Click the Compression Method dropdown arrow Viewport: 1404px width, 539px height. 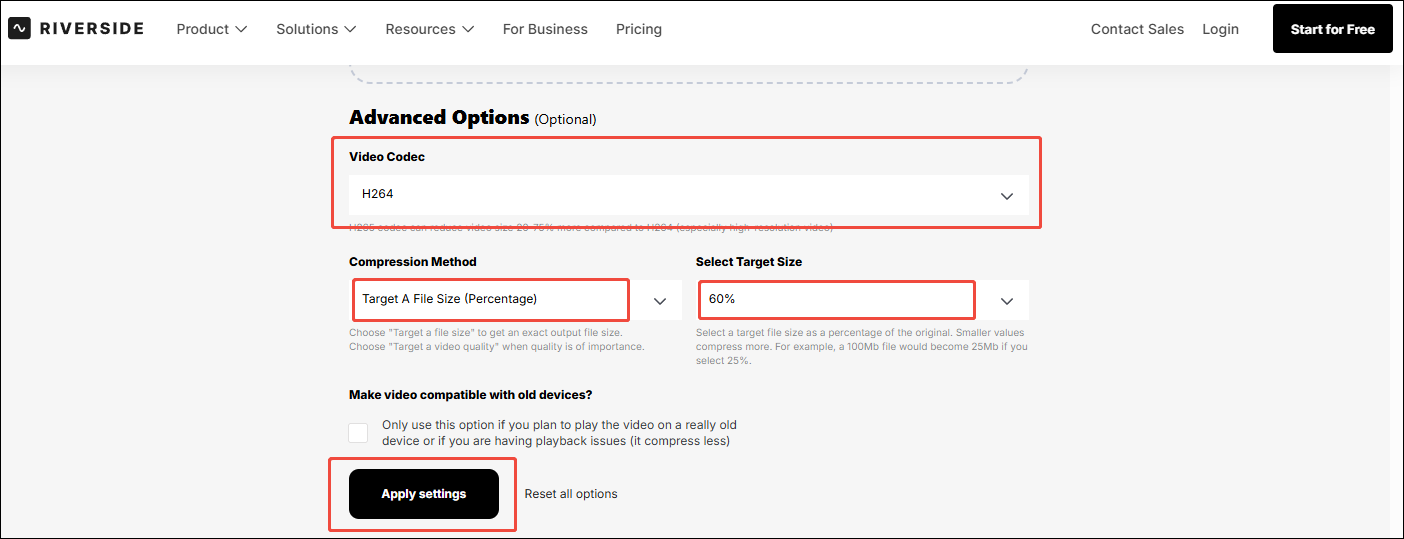(x=660, y=300)
